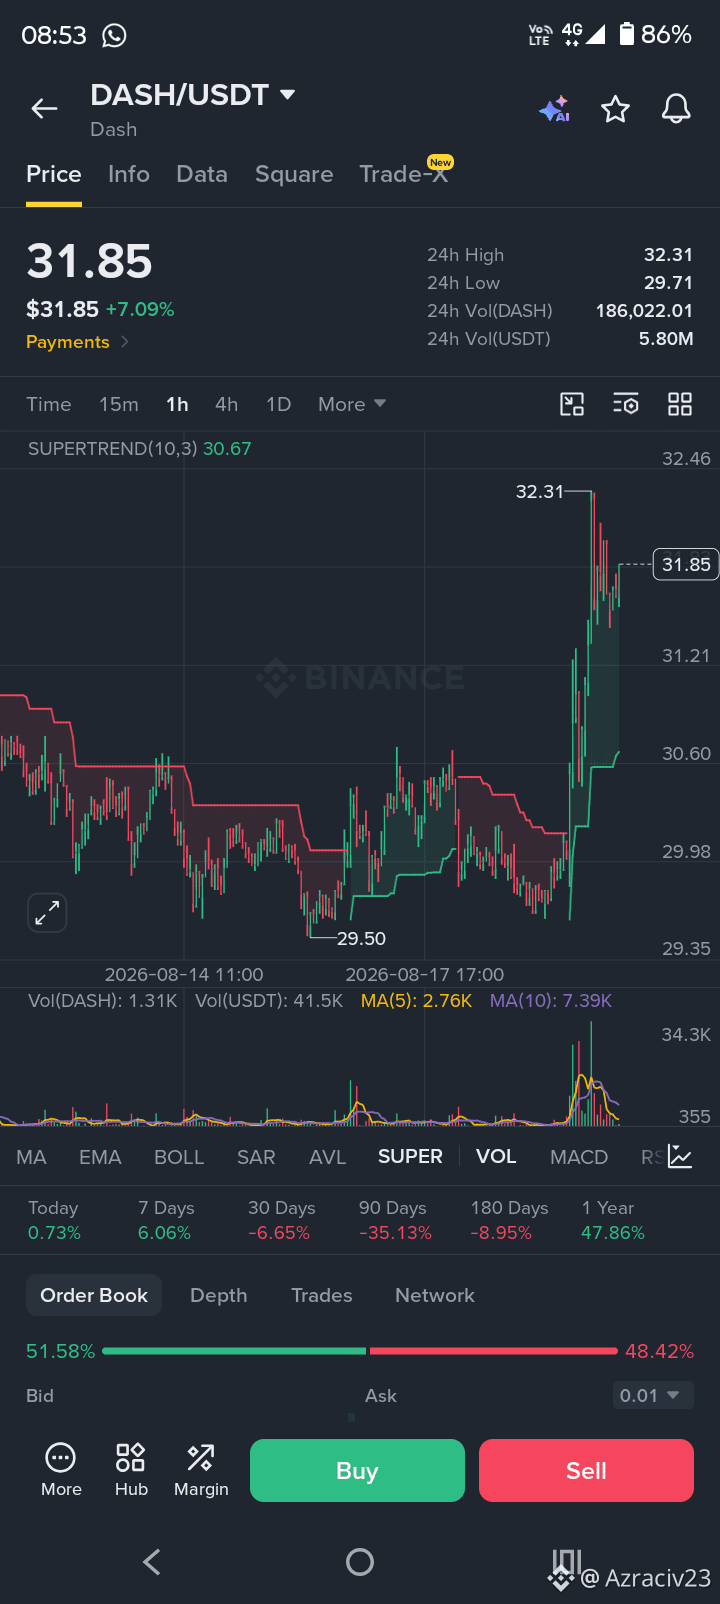Tap the red Sell button
This screenshot has height=1604, width=720.
tap(586, 1470)
